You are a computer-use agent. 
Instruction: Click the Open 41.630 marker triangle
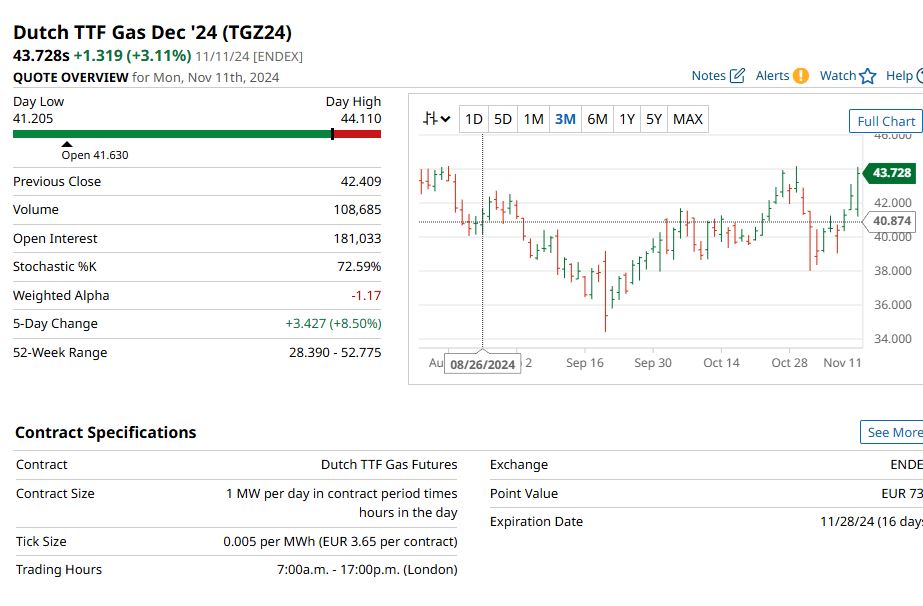67,144
